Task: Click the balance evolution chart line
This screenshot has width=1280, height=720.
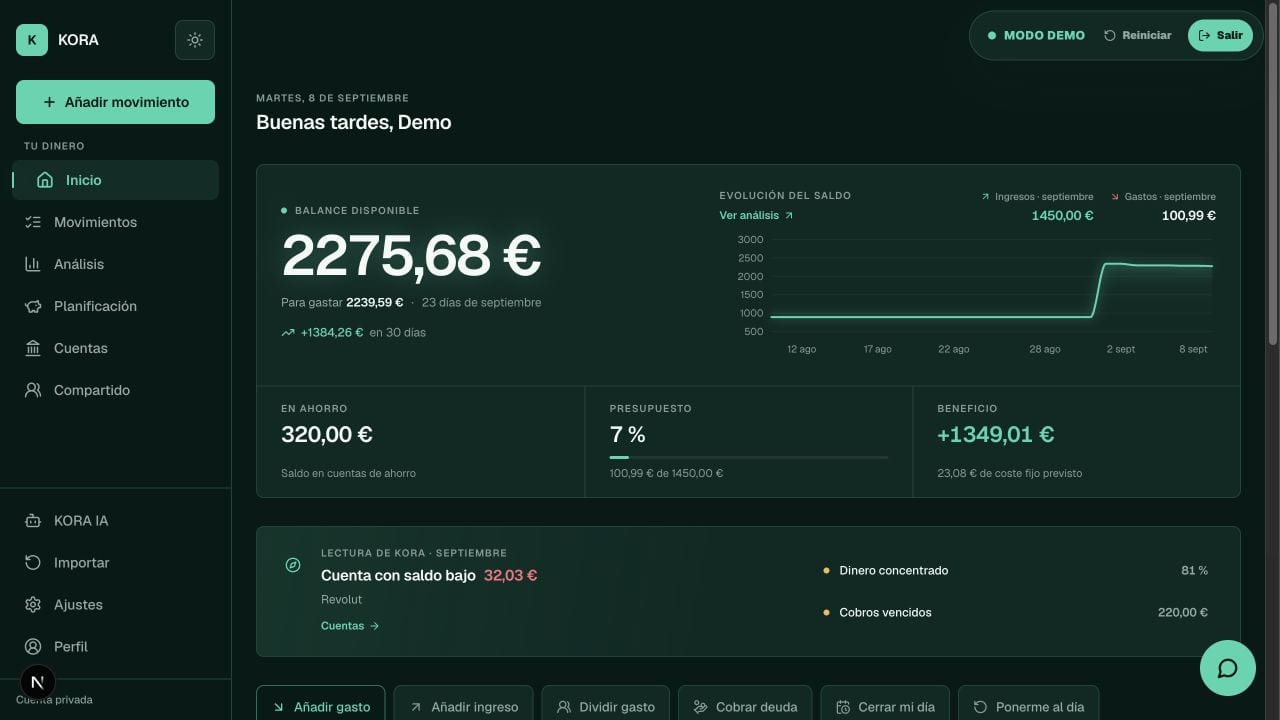Action: pos(991,291)
